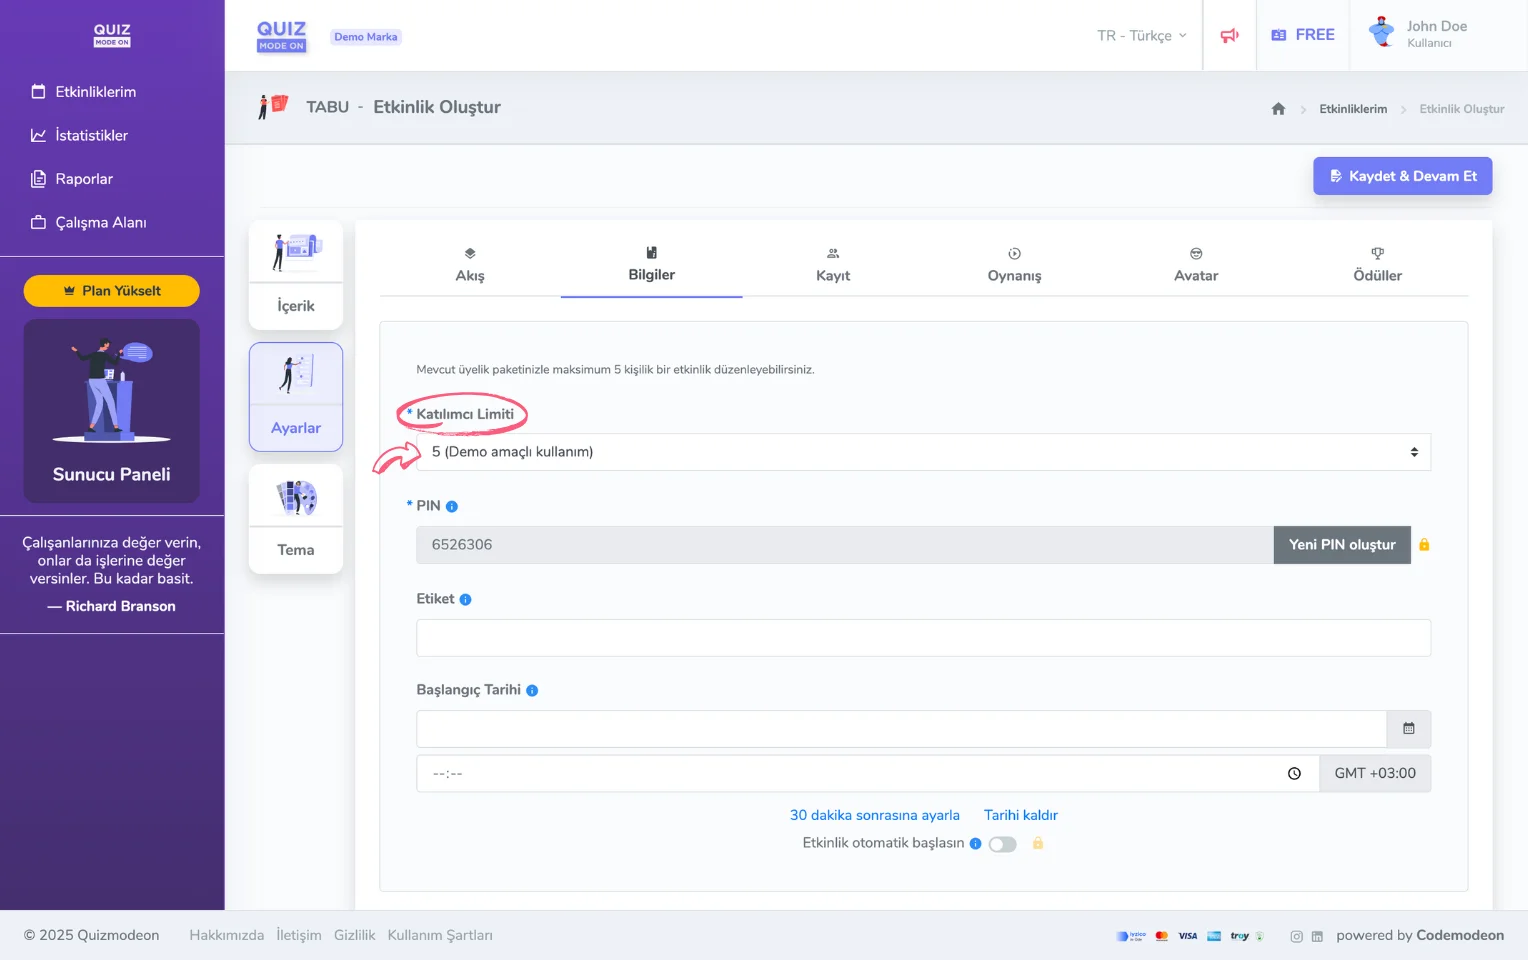The width and height of the screenshot is (1528, 960).
Task: Click the Instagram icon in footer
Action: pyautogui.click(x=1296, y=937)
